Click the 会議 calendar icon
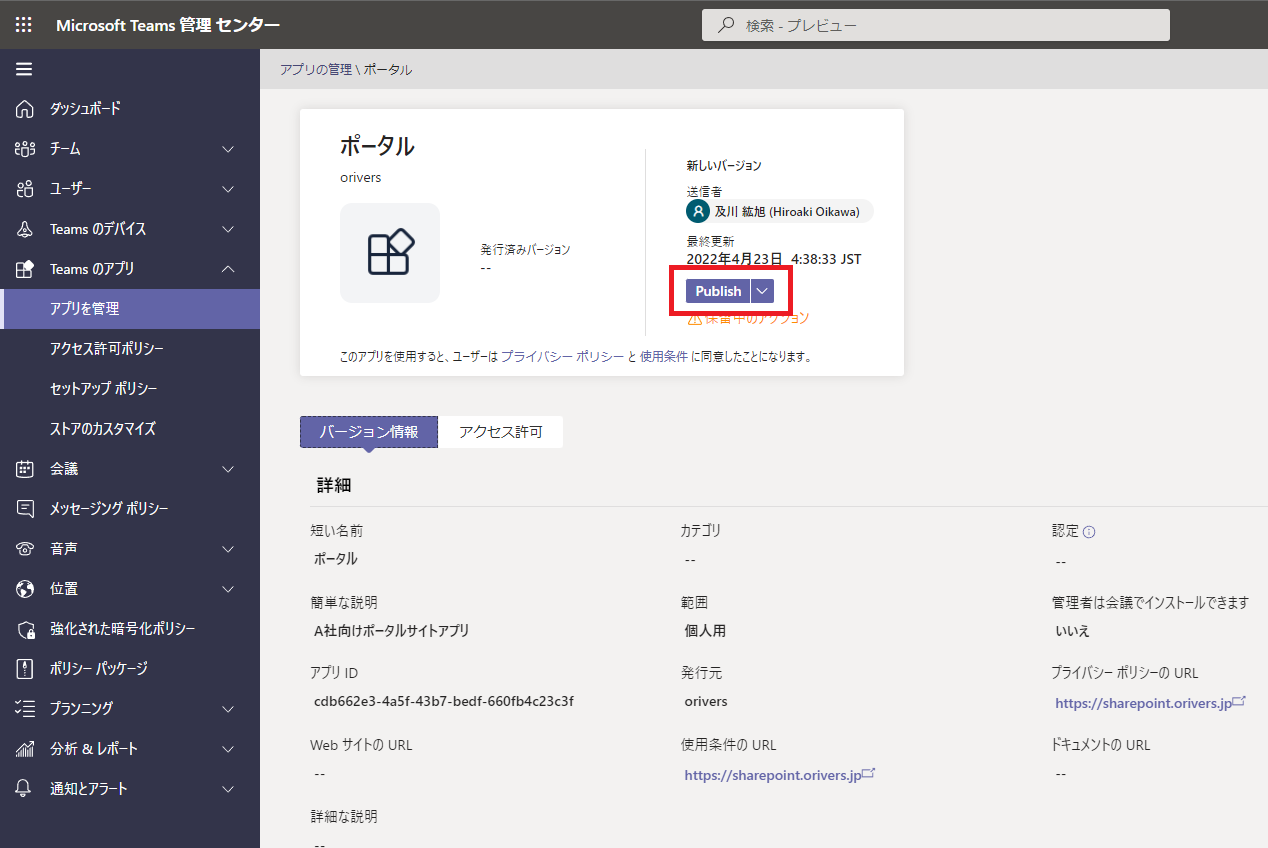 point(25,469)
